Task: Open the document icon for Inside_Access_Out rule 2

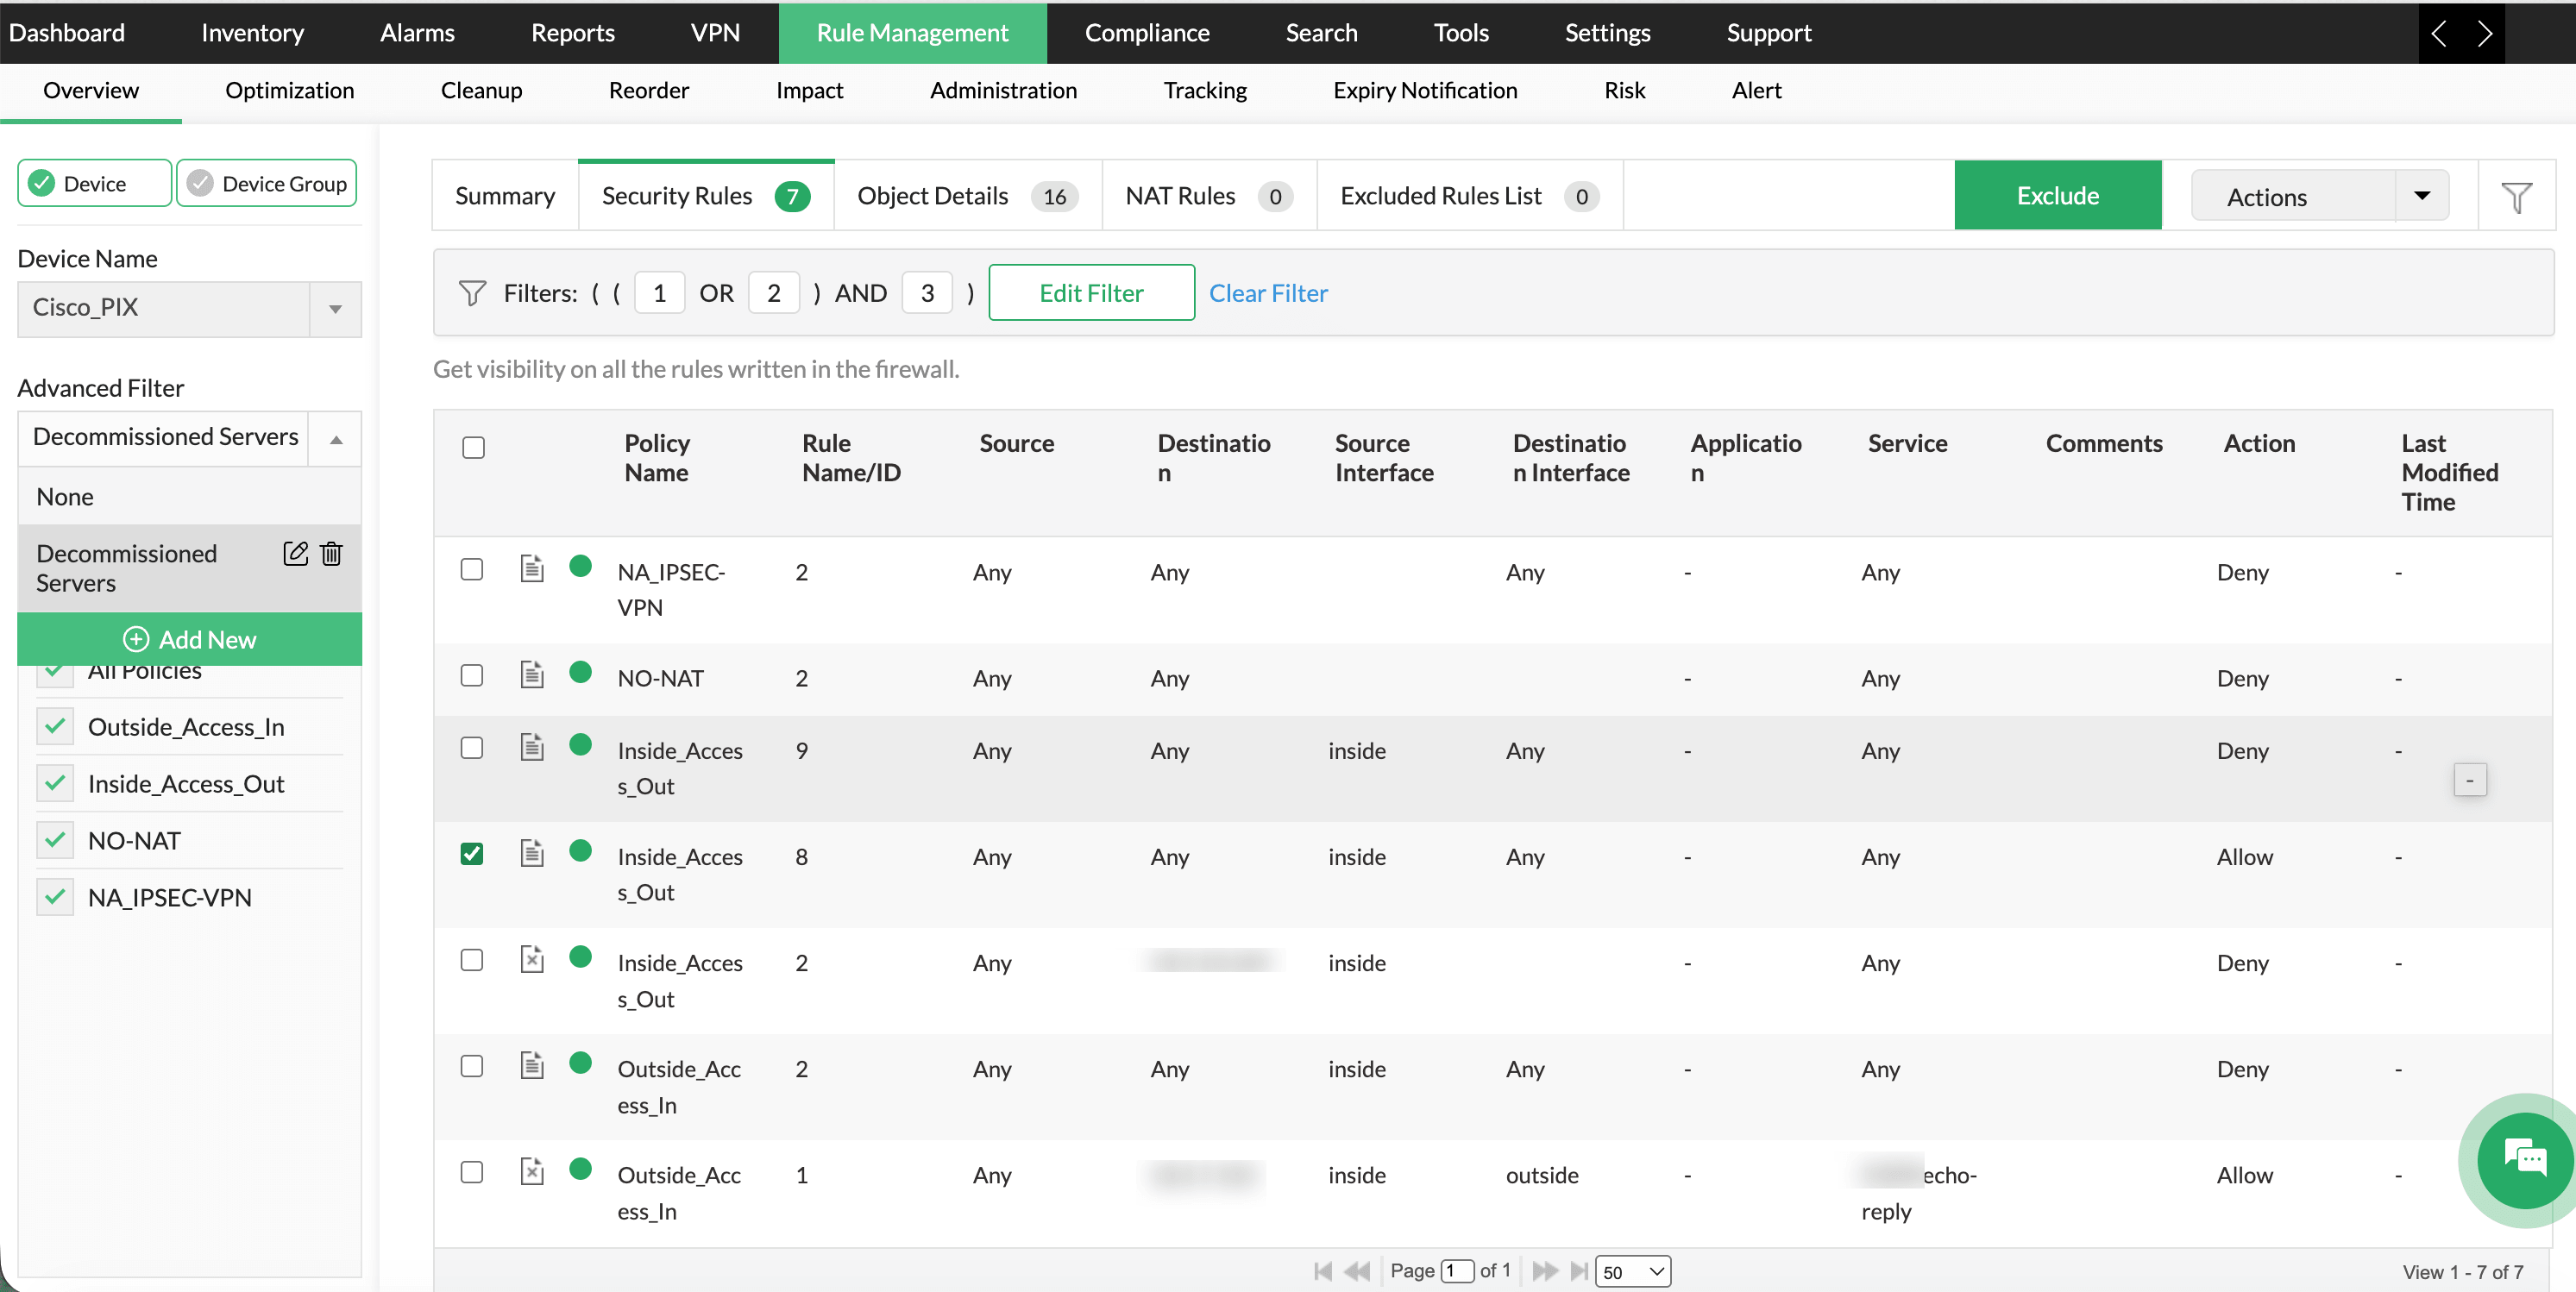Action: point(532,959)
